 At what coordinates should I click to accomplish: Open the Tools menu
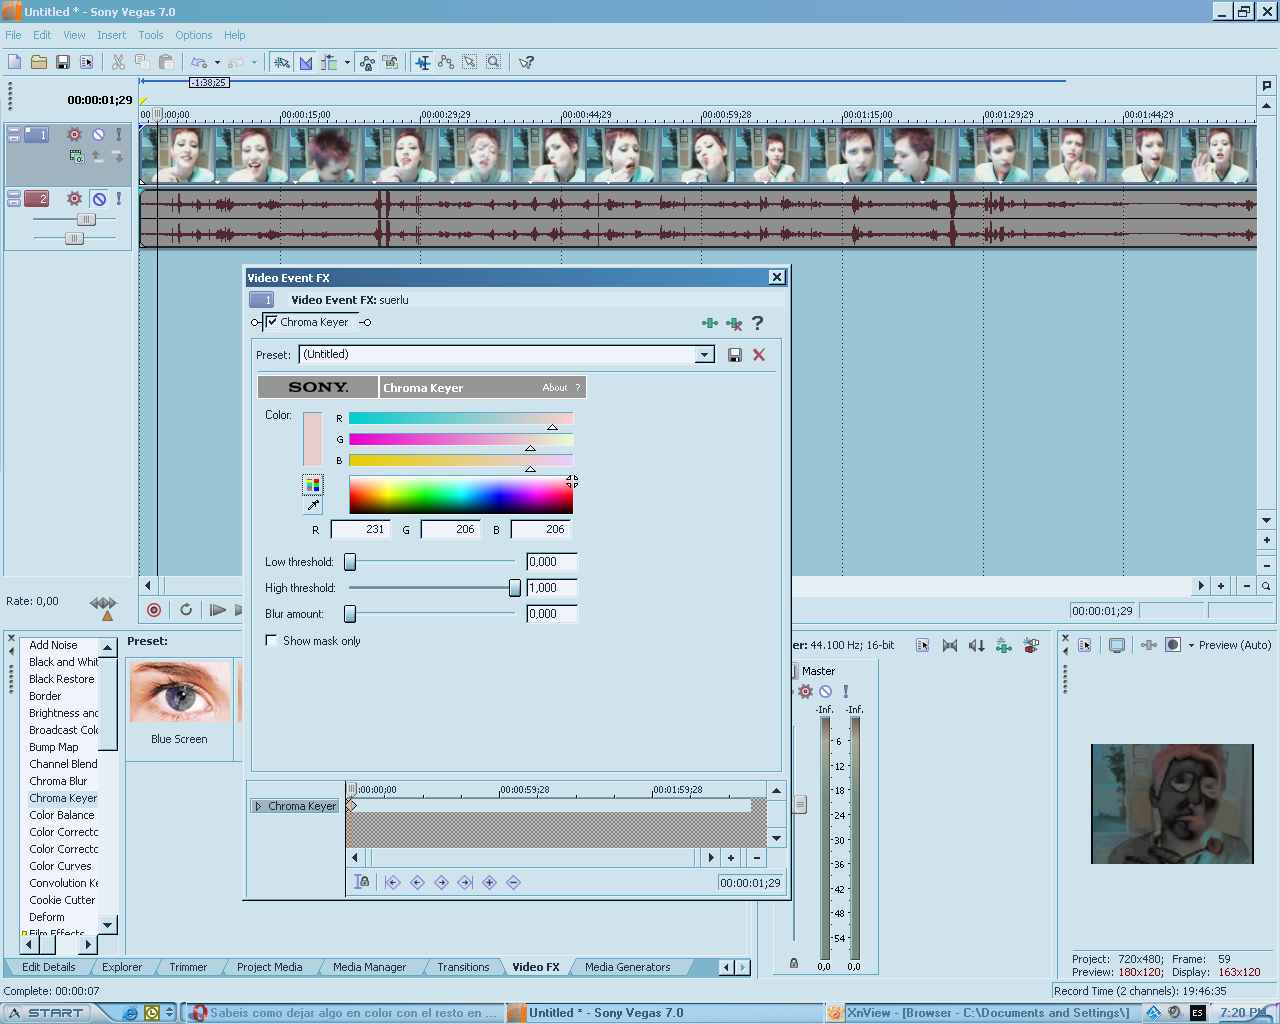151,35
